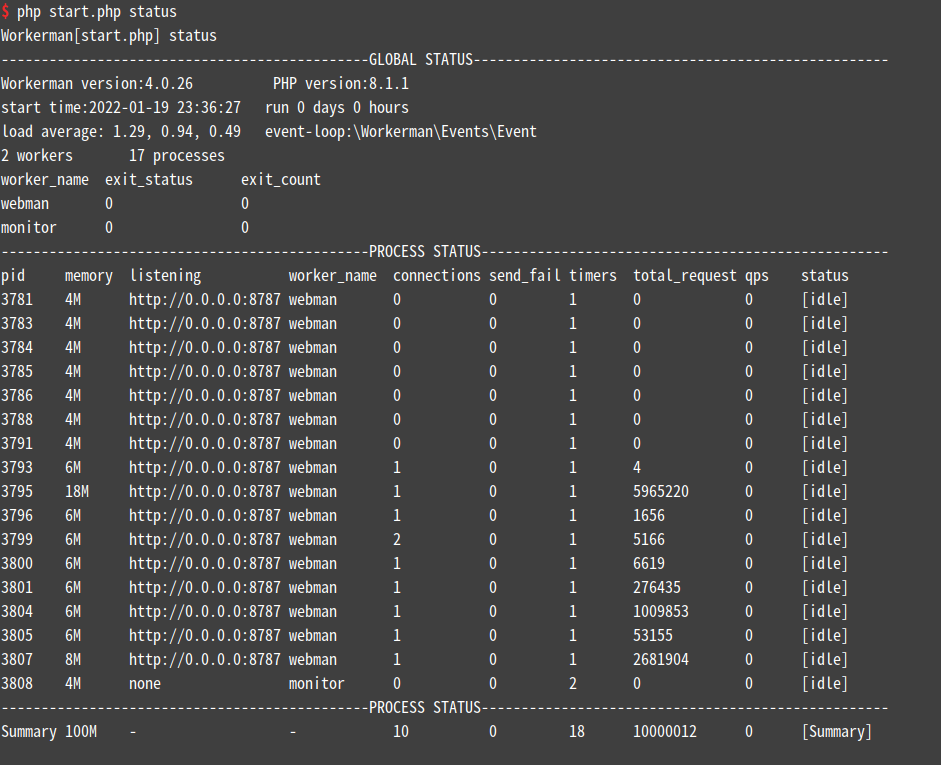
Task: Click total_request value 6619
Action: [x=649, y=564]
